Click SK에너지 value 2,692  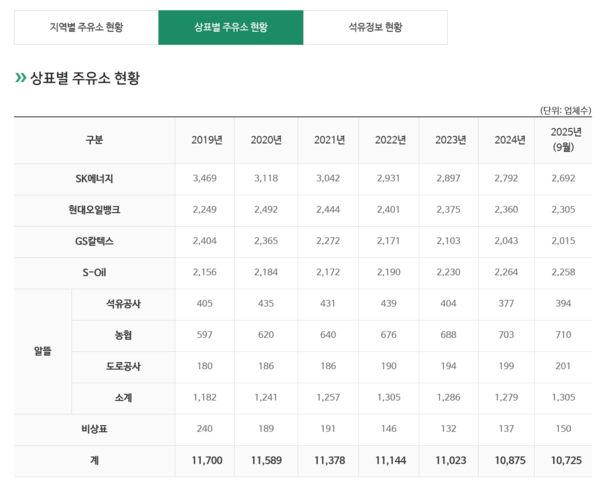pyautogui.click(x=563, y=178)
